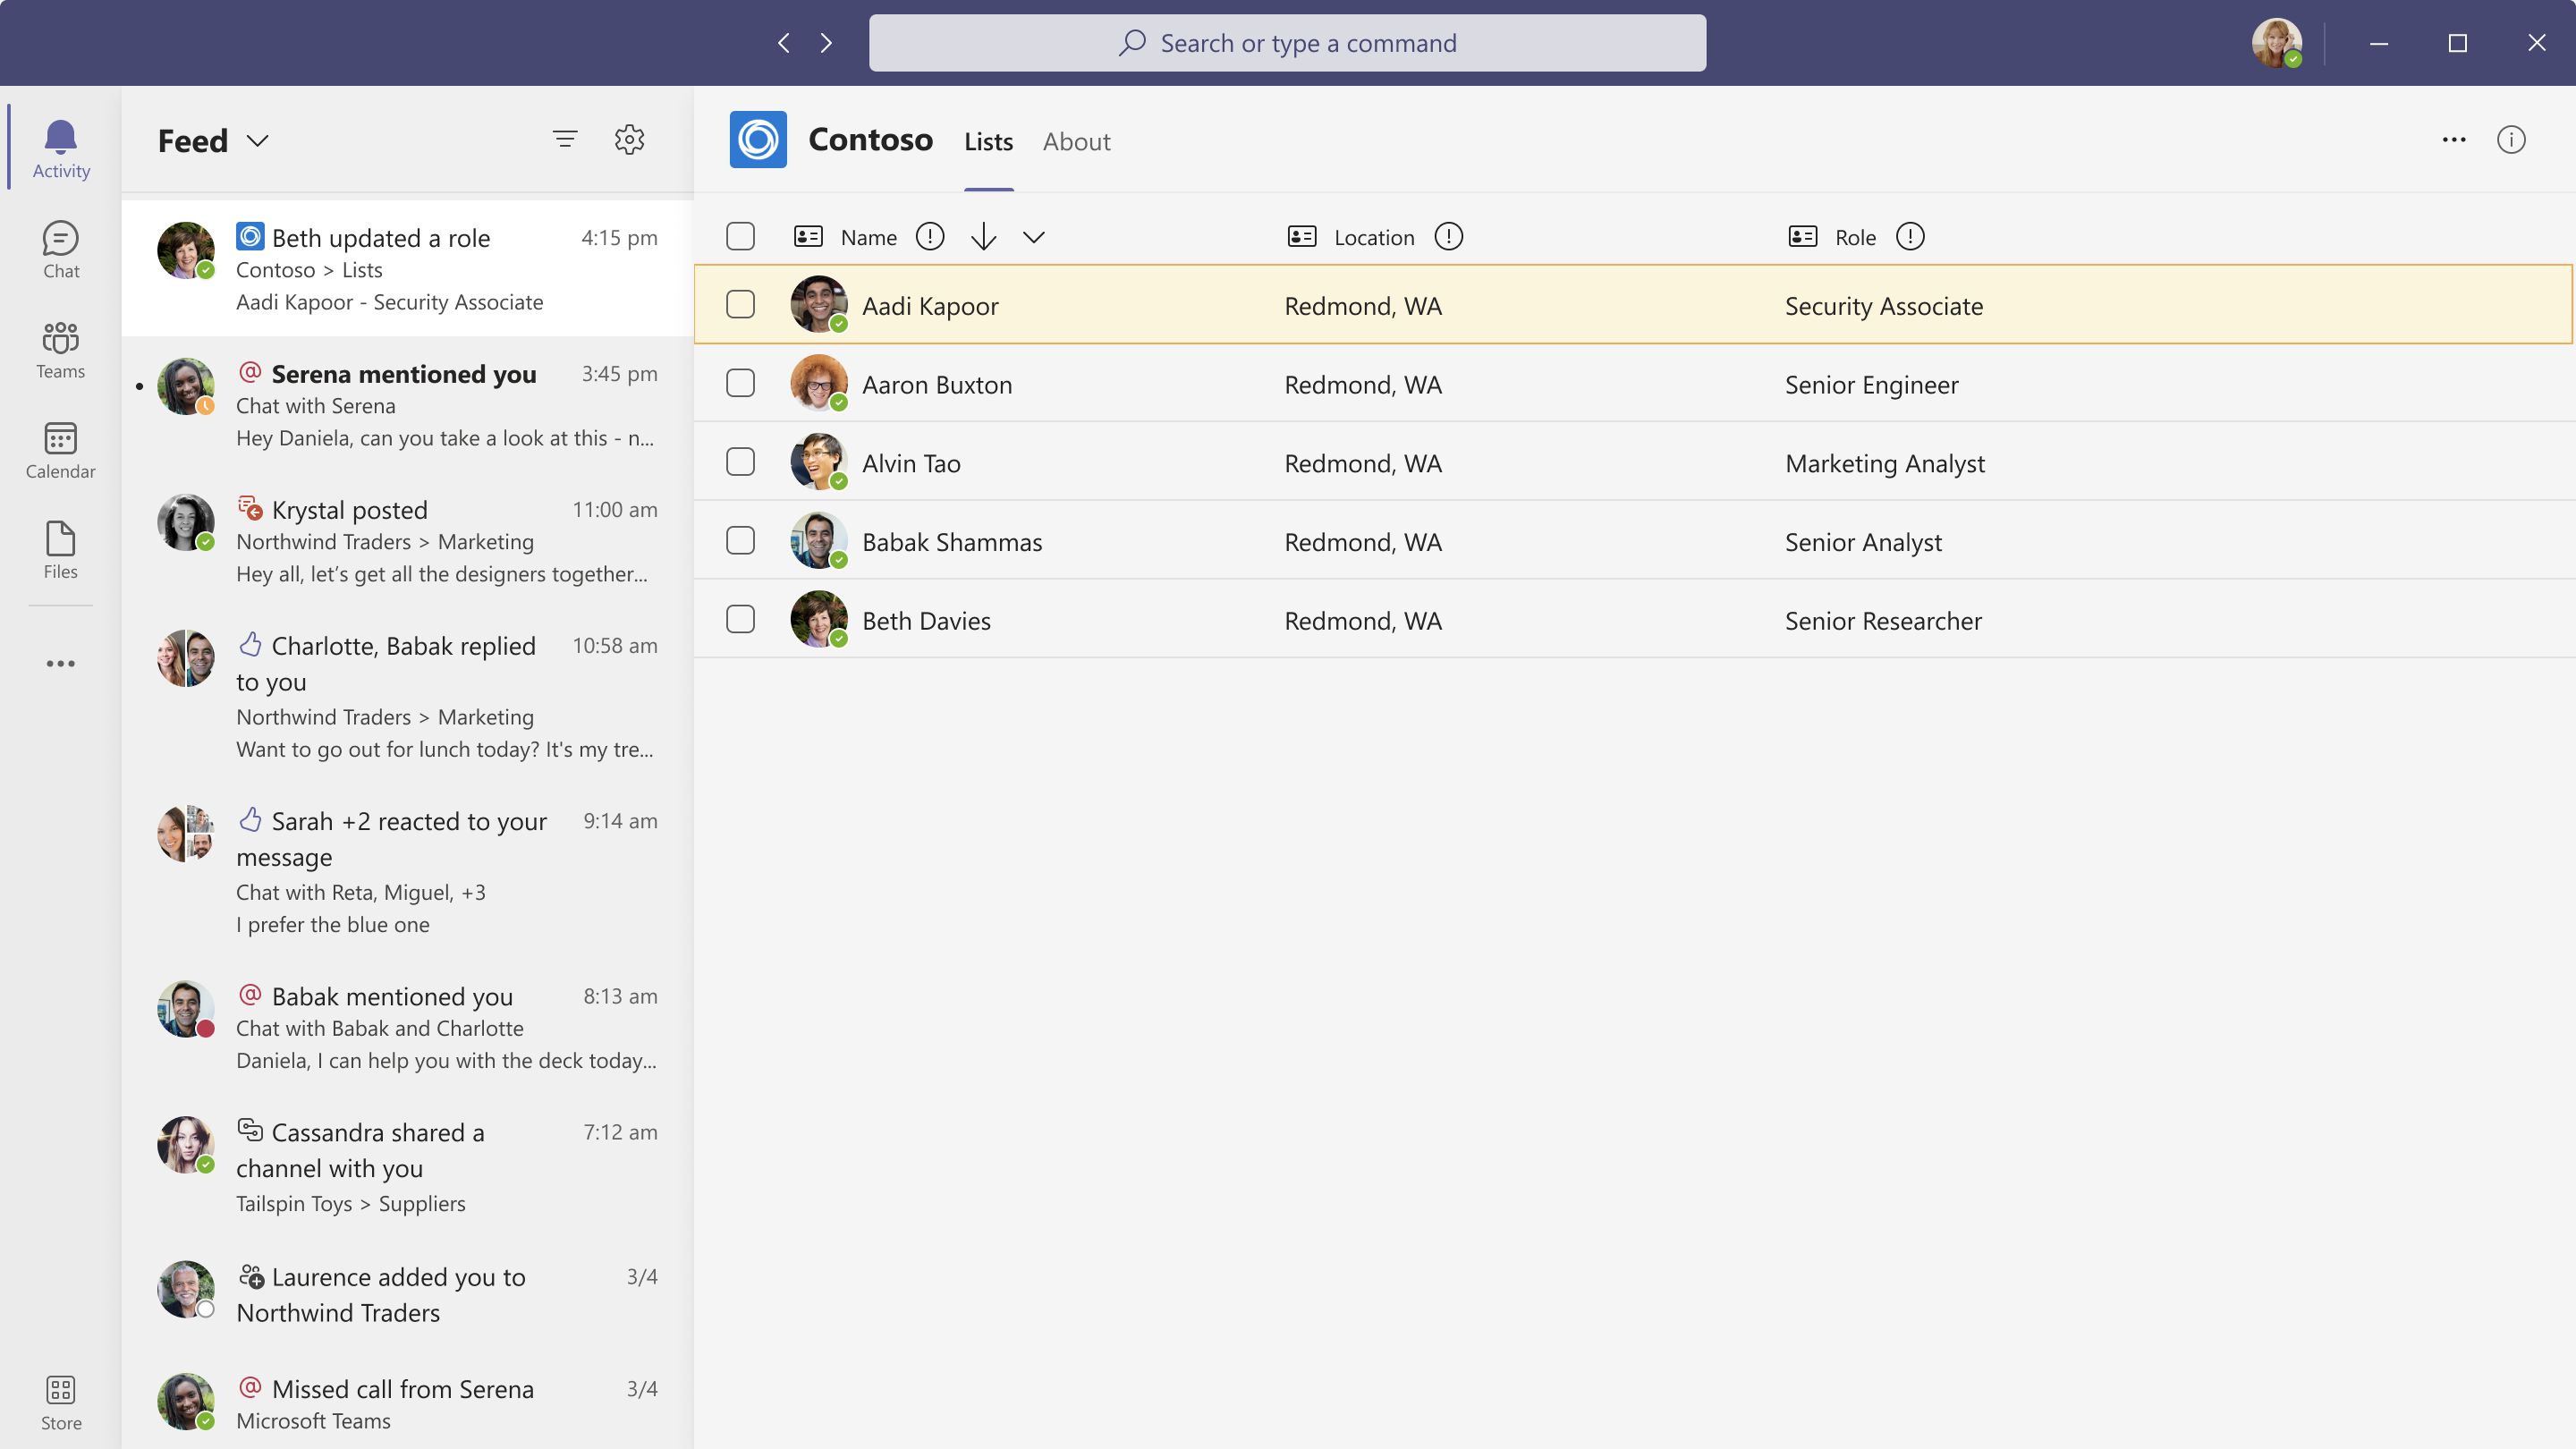
Task: Toggle checkbox for Aaron Buxton row
Action: [x=741, y=384]
